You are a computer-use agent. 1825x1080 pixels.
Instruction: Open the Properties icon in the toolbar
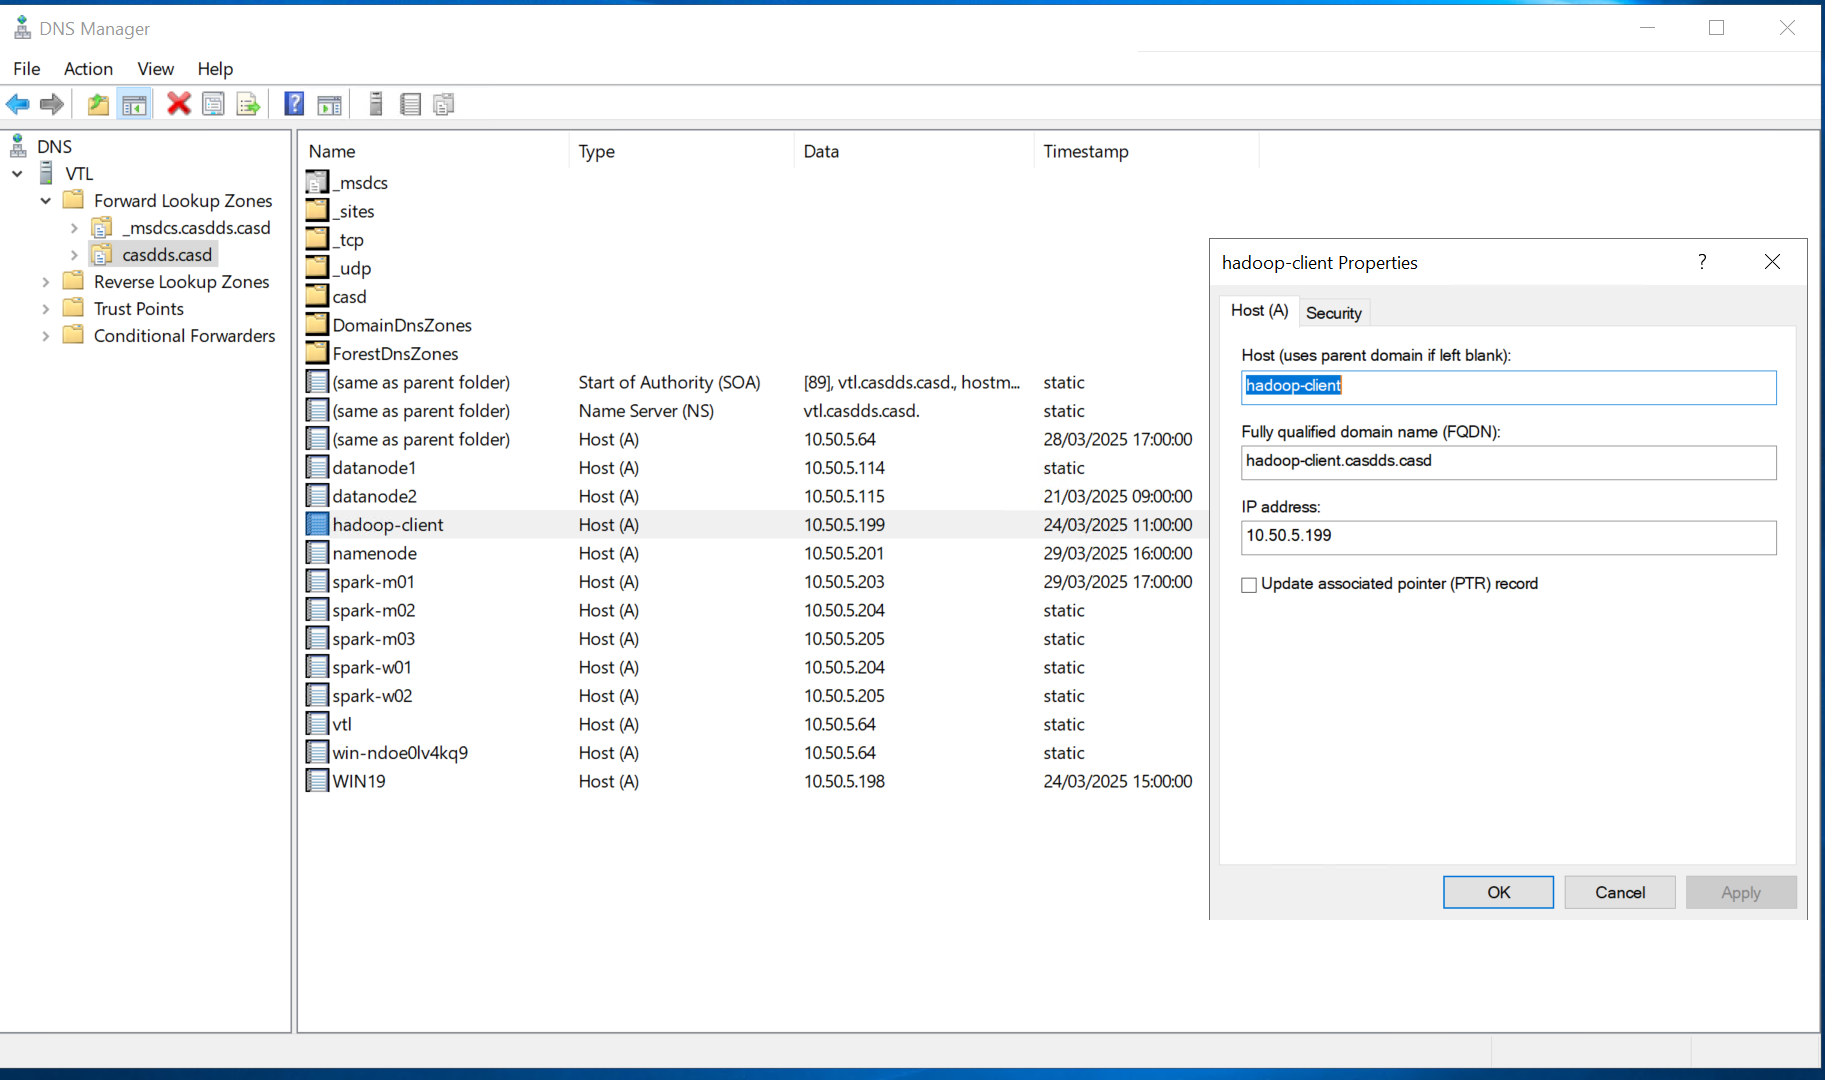[213, 103]
